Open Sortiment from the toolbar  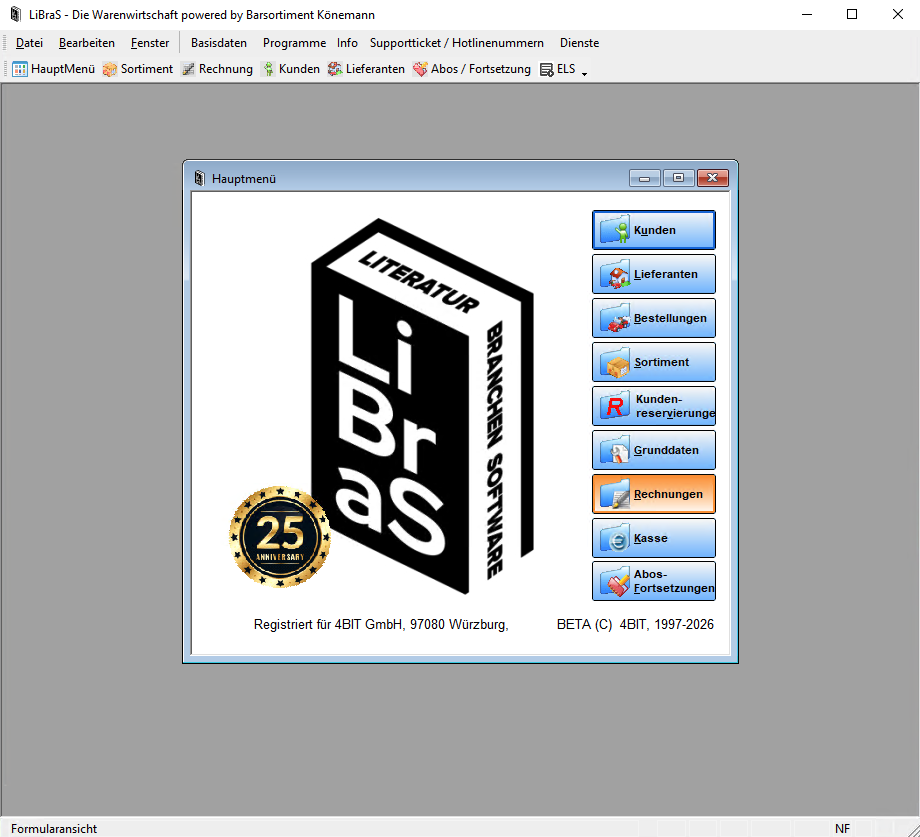[x=110, y=69]
